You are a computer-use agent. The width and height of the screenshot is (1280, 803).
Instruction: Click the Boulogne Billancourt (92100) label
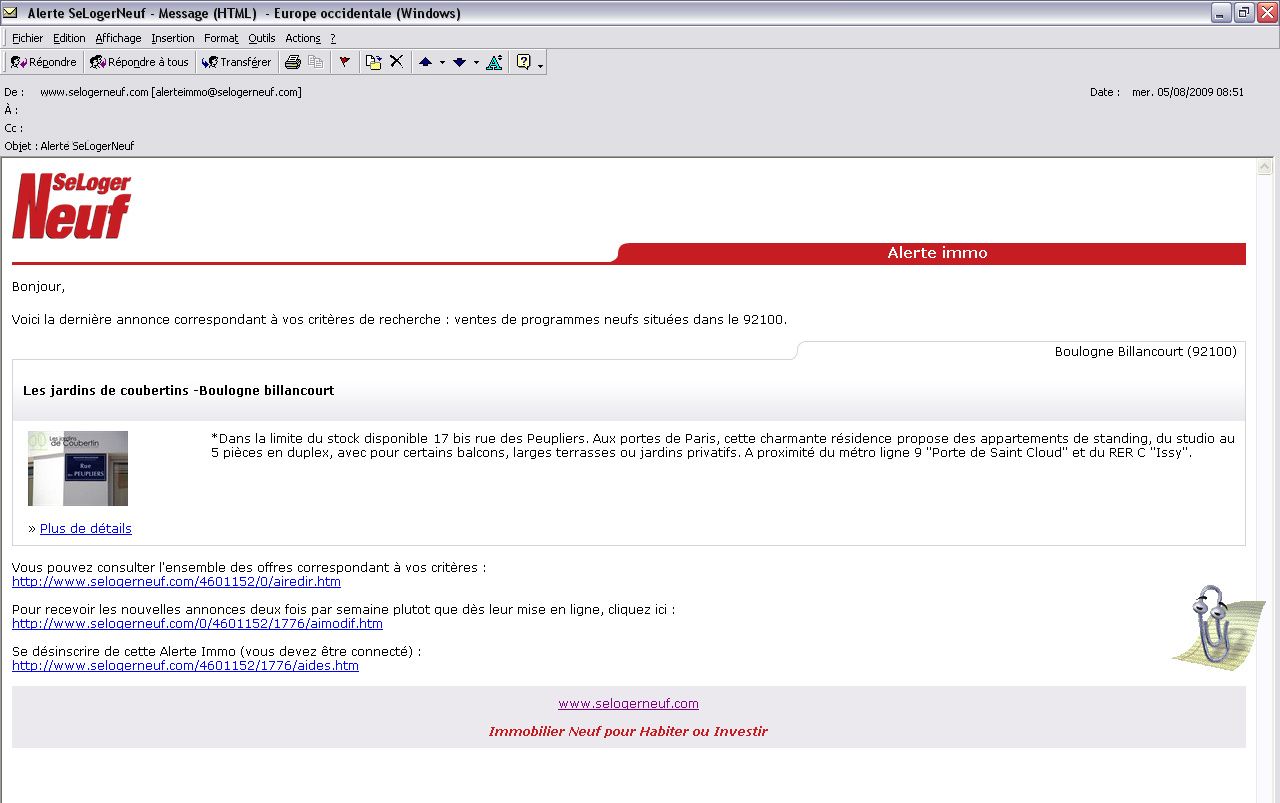pos(1146,352)
